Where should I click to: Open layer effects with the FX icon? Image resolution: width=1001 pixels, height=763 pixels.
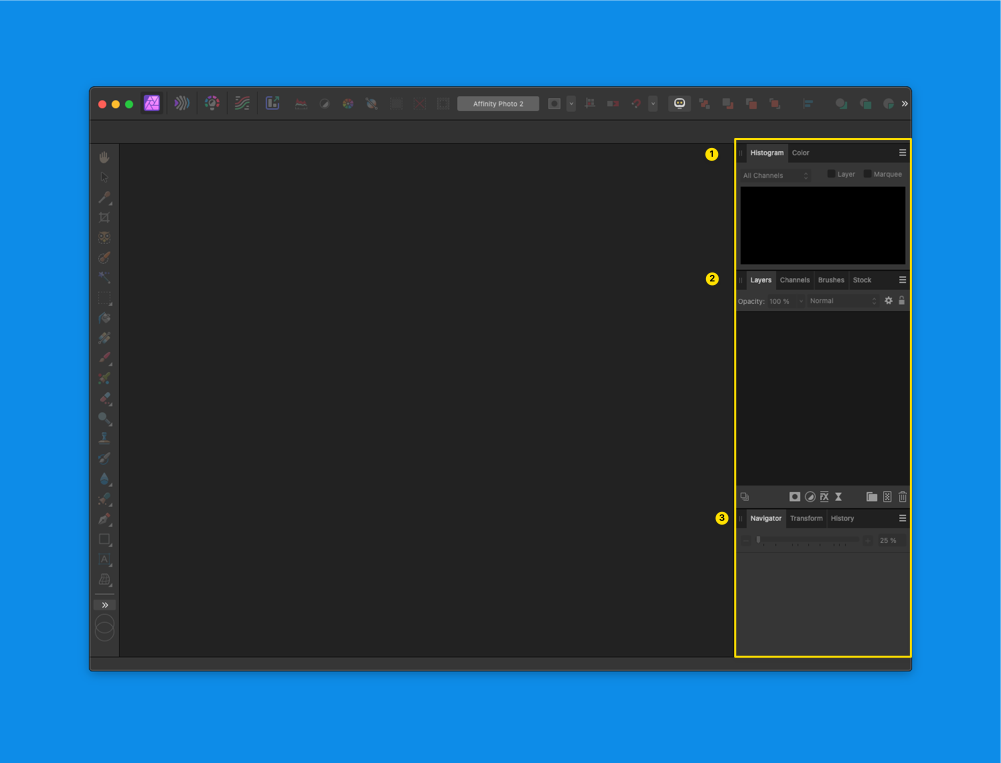[x=826, y=496]
